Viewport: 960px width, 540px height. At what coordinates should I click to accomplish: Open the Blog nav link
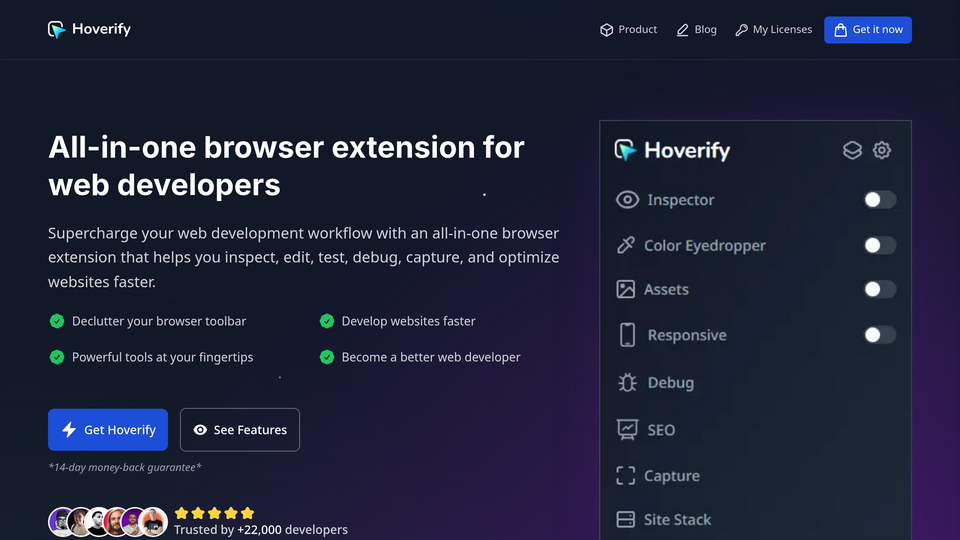coord(696,29)
